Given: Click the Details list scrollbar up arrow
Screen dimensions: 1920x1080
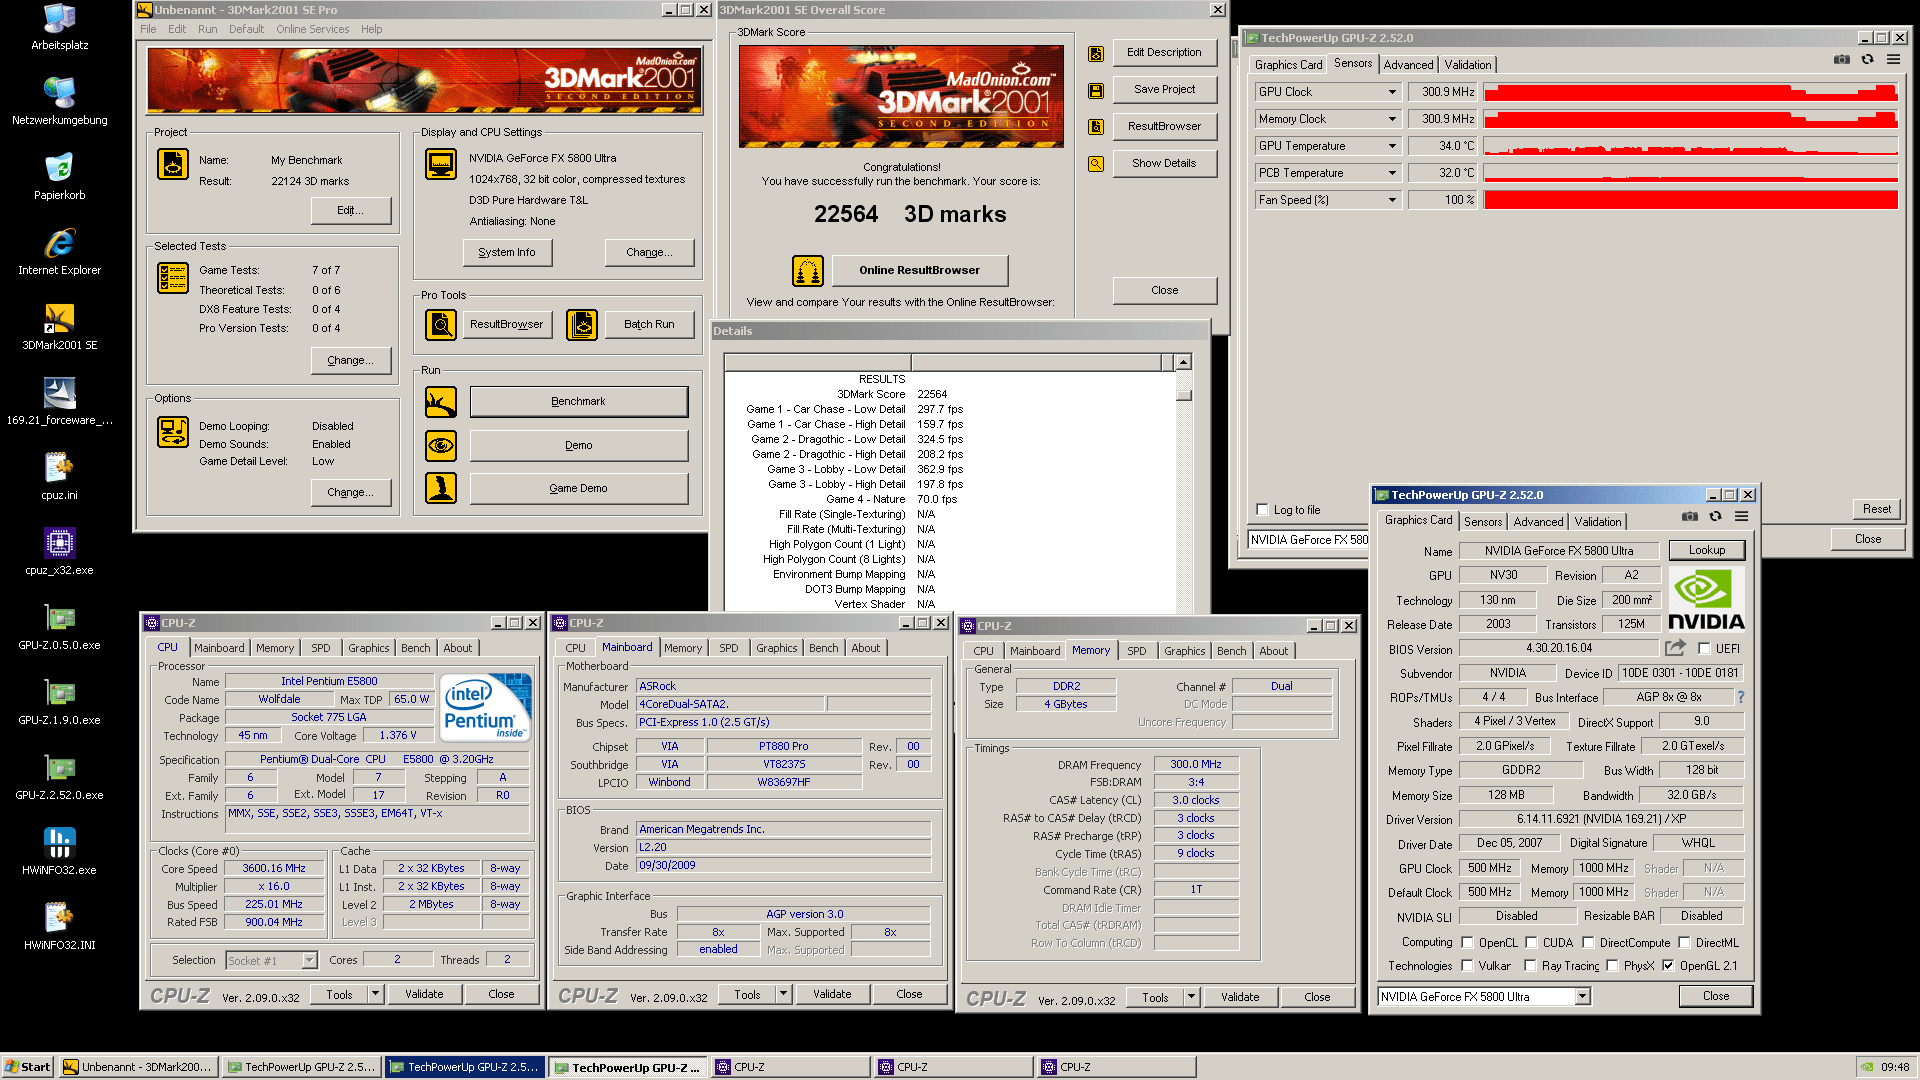Looking at the screenshot, I should pyautogui.click(x=1184, y=362).
